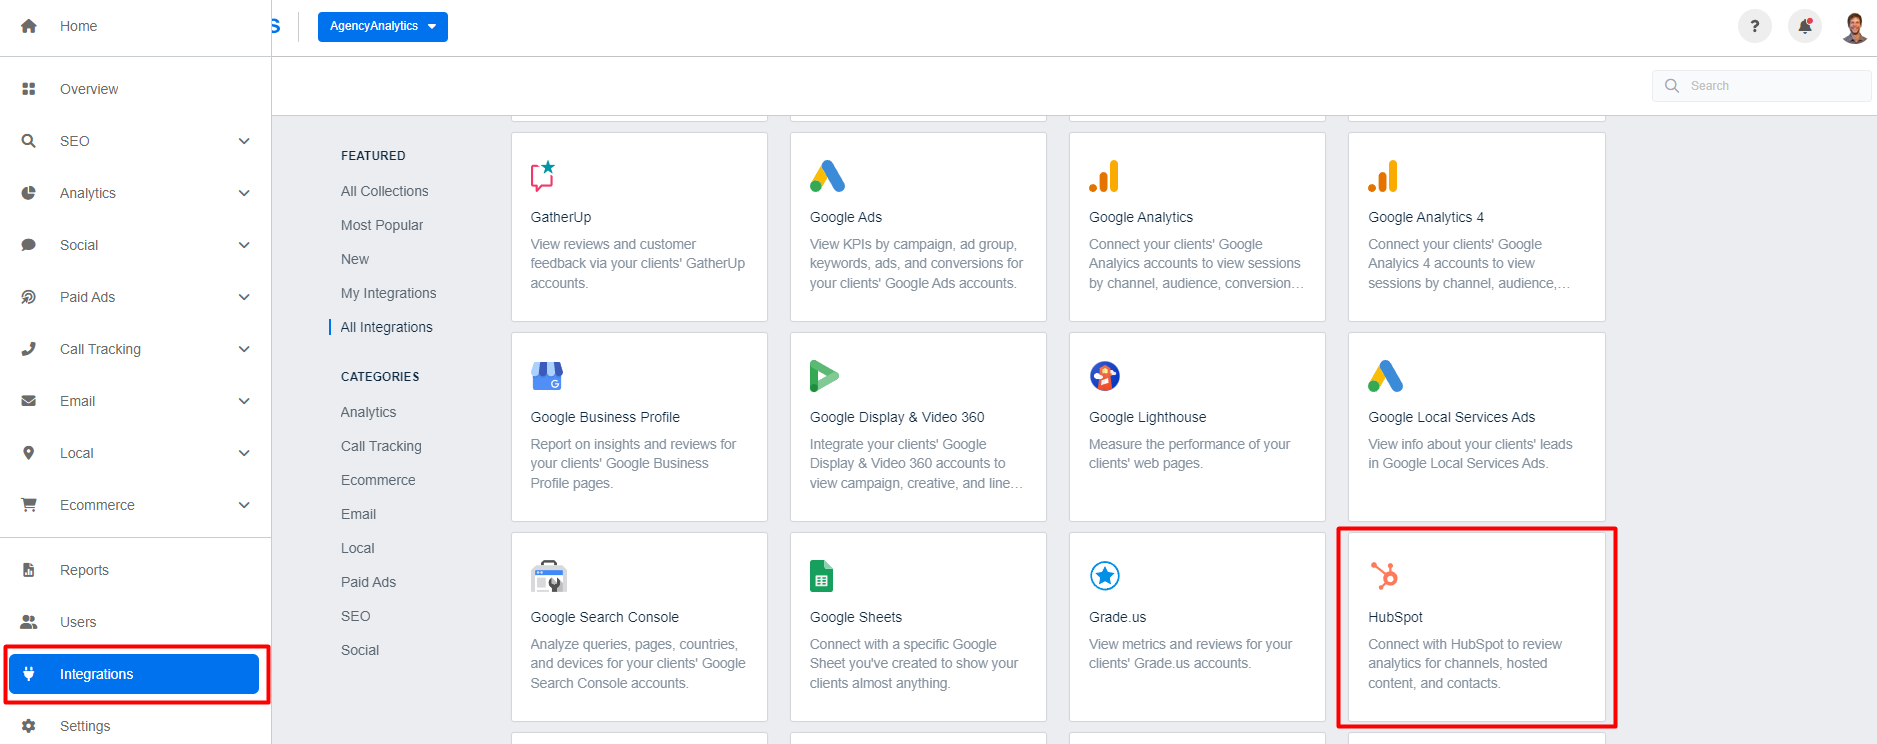
Task: Select the New filter
Action: pos(355,259)
